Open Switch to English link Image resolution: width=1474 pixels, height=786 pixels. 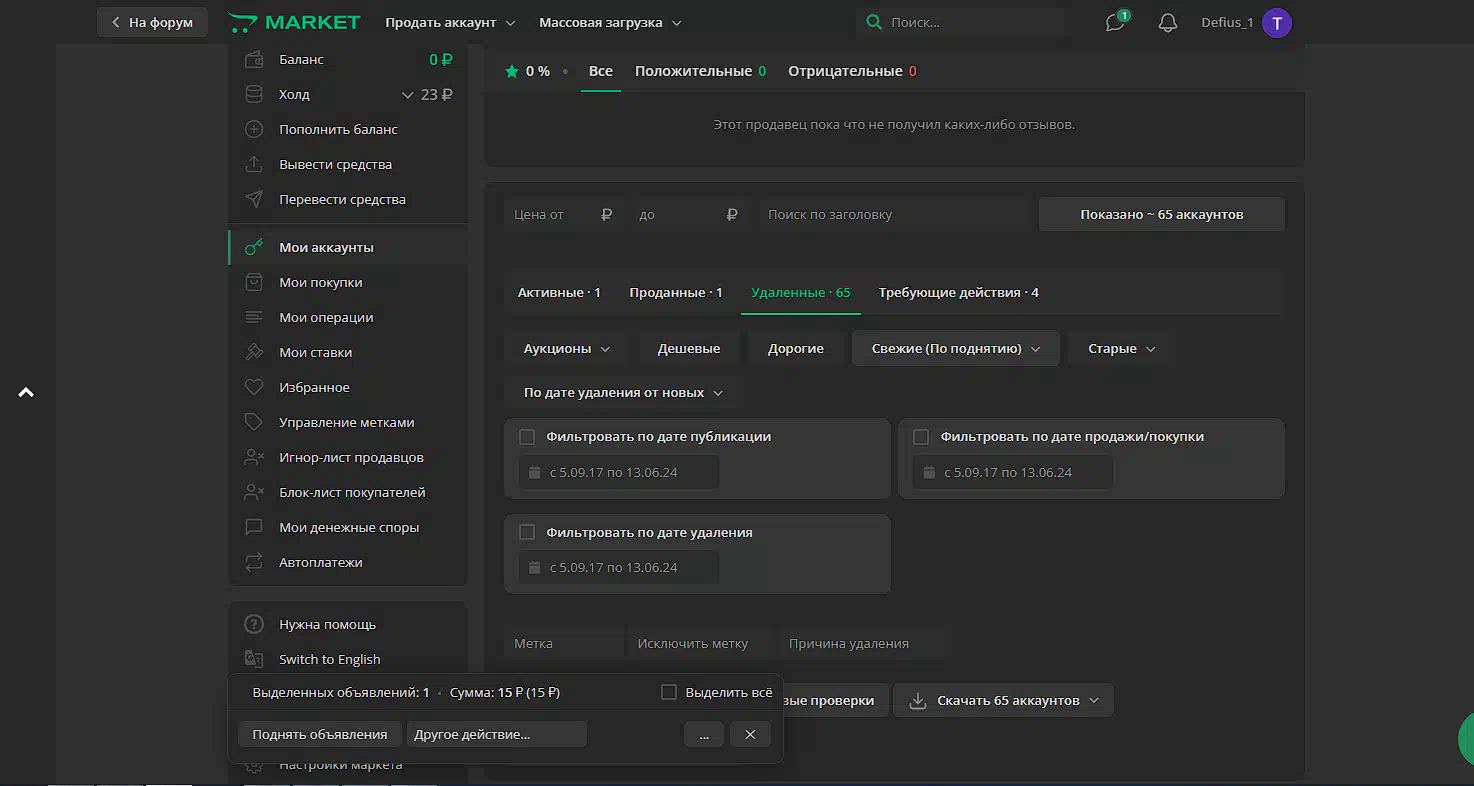(330, 659)
